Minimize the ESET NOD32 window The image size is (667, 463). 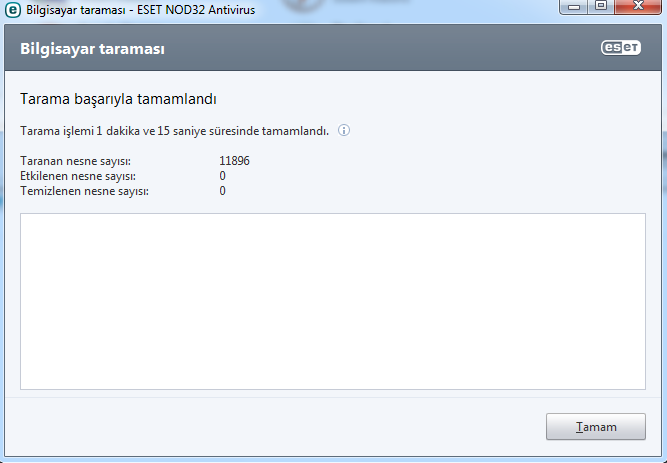coord(574,6)
